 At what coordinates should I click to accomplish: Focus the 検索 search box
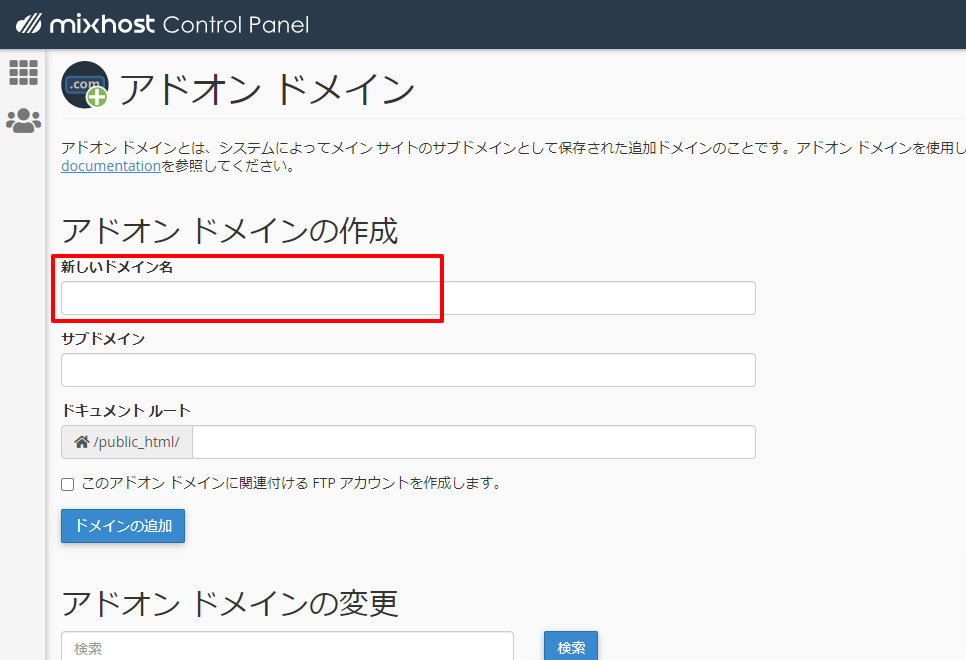[x=287, y=646]
